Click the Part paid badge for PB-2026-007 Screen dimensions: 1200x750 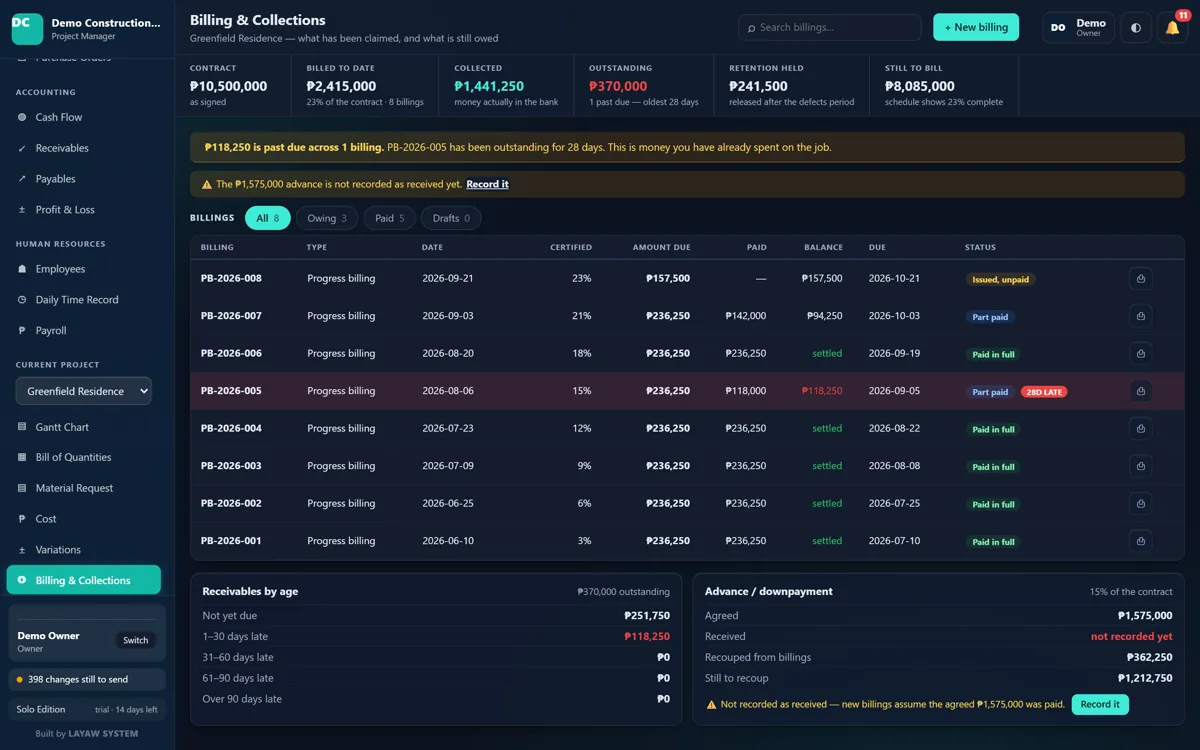click(990, 317)
